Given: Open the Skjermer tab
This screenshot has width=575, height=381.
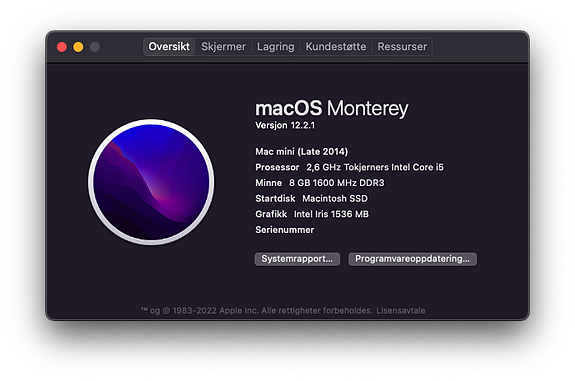Looking at the screenshot, I should click(x=223, y=47).
